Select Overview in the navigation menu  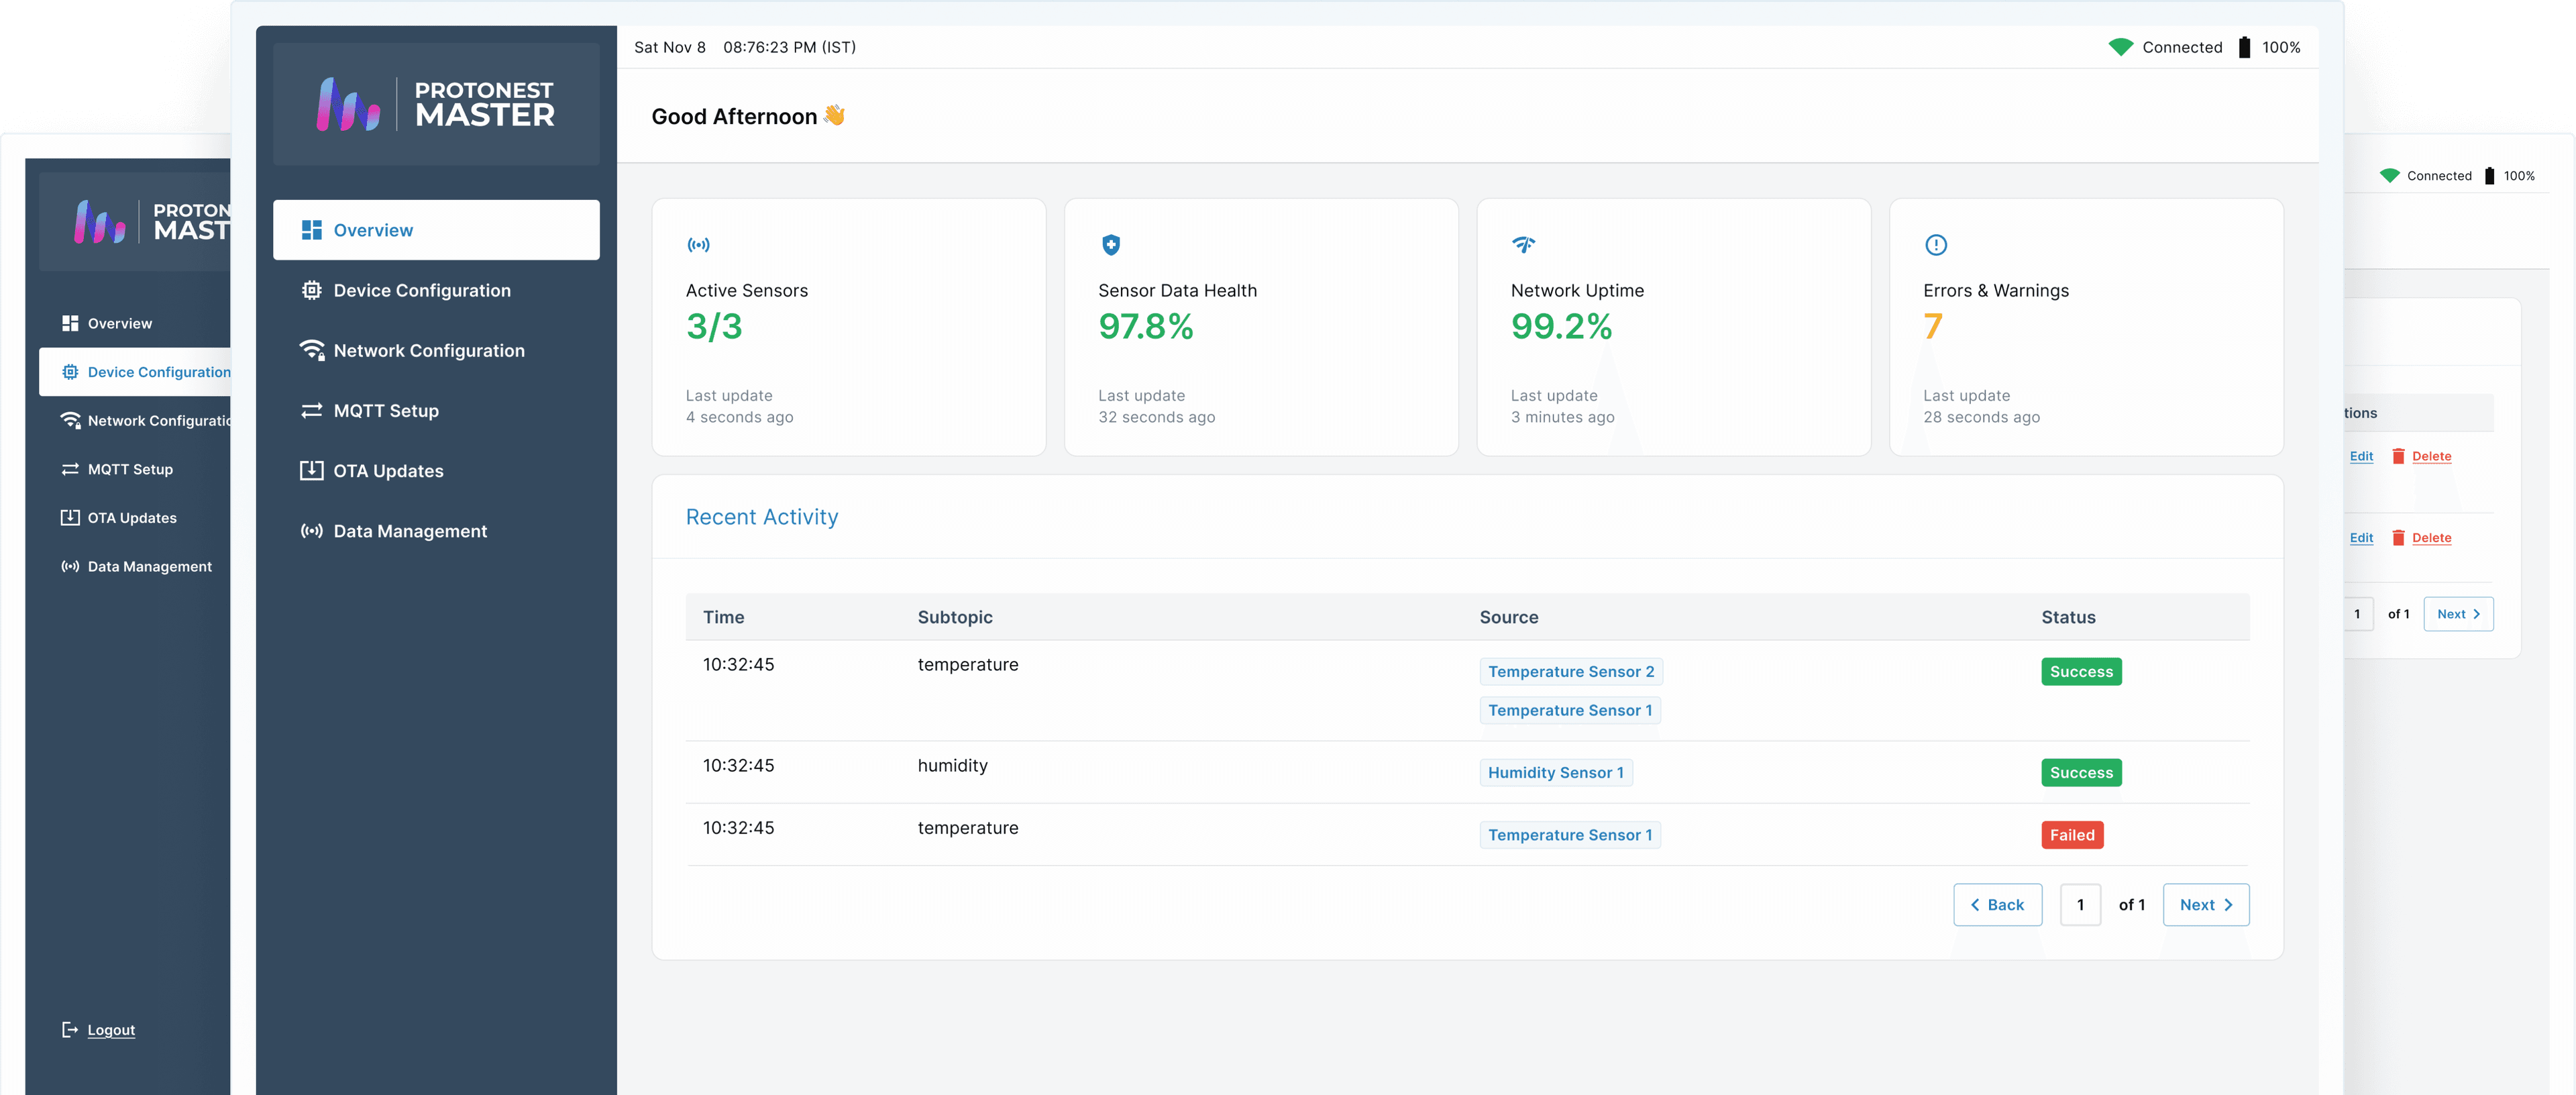pos(372,229)
